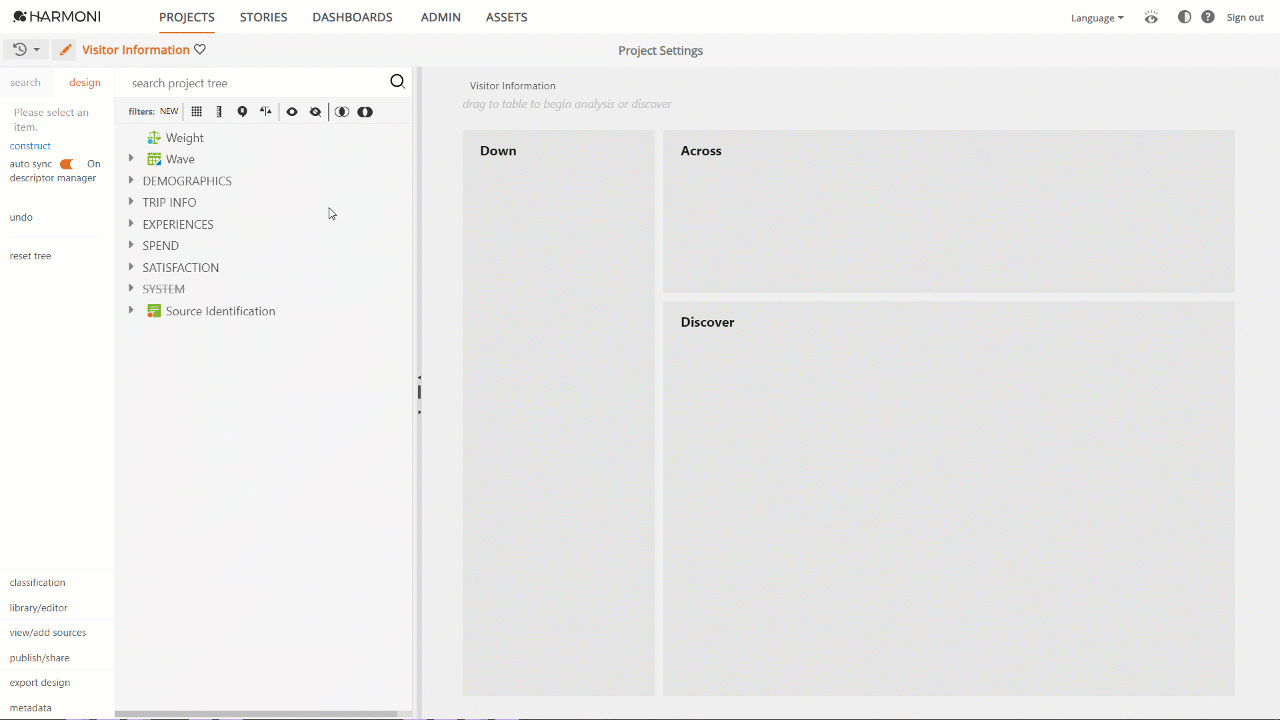Show hidden items with crossed-eye filter
The image size is (1280, 720).
[x=316, y=112]
